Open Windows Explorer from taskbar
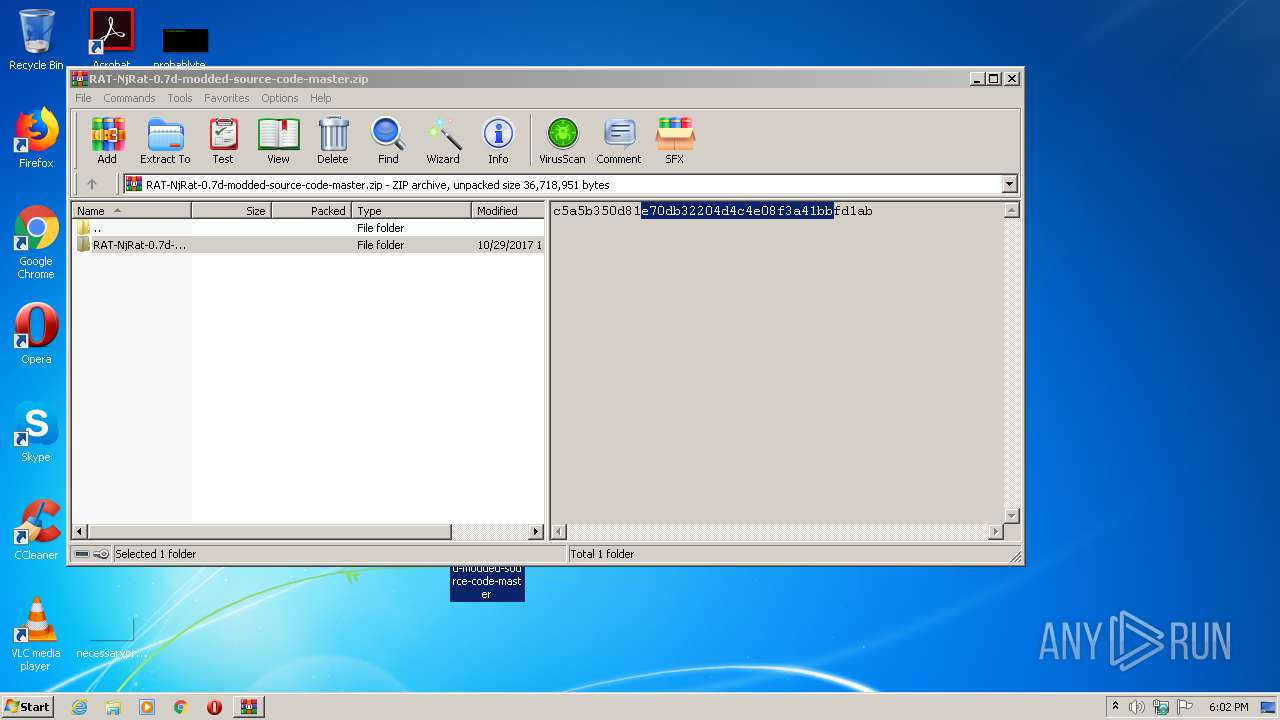The height and width of the screenshot is (720, 1280). 113,707
